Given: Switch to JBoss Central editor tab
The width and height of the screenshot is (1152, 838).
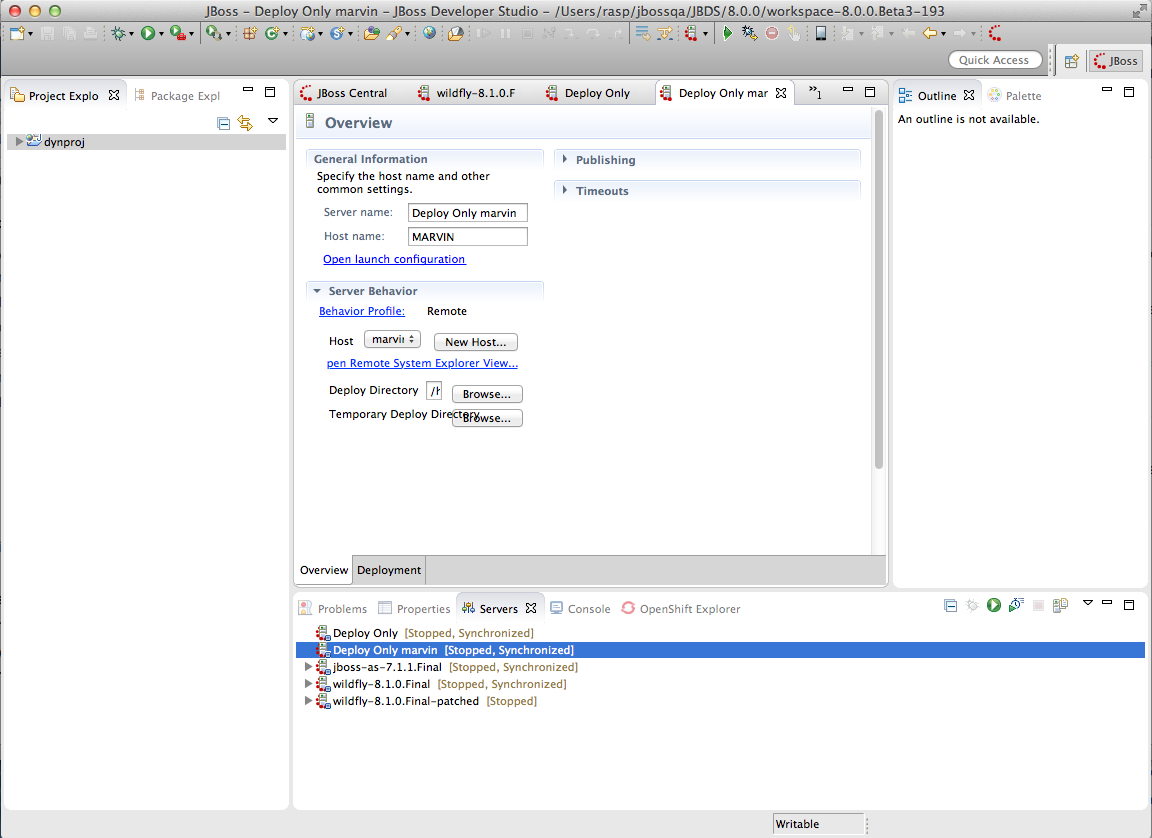Looking at the screenshot, I should [x=343, y=93].
